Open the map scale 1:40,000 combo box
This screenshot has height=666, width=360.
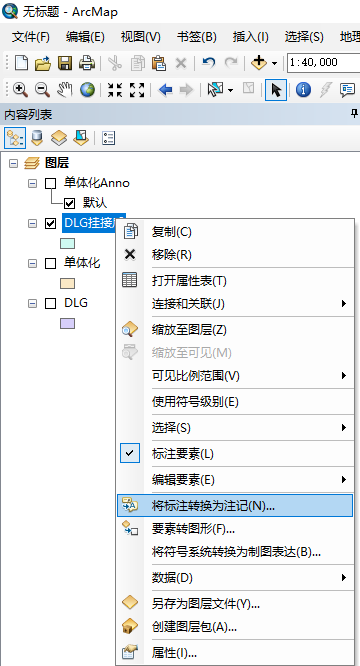point(323,63)
